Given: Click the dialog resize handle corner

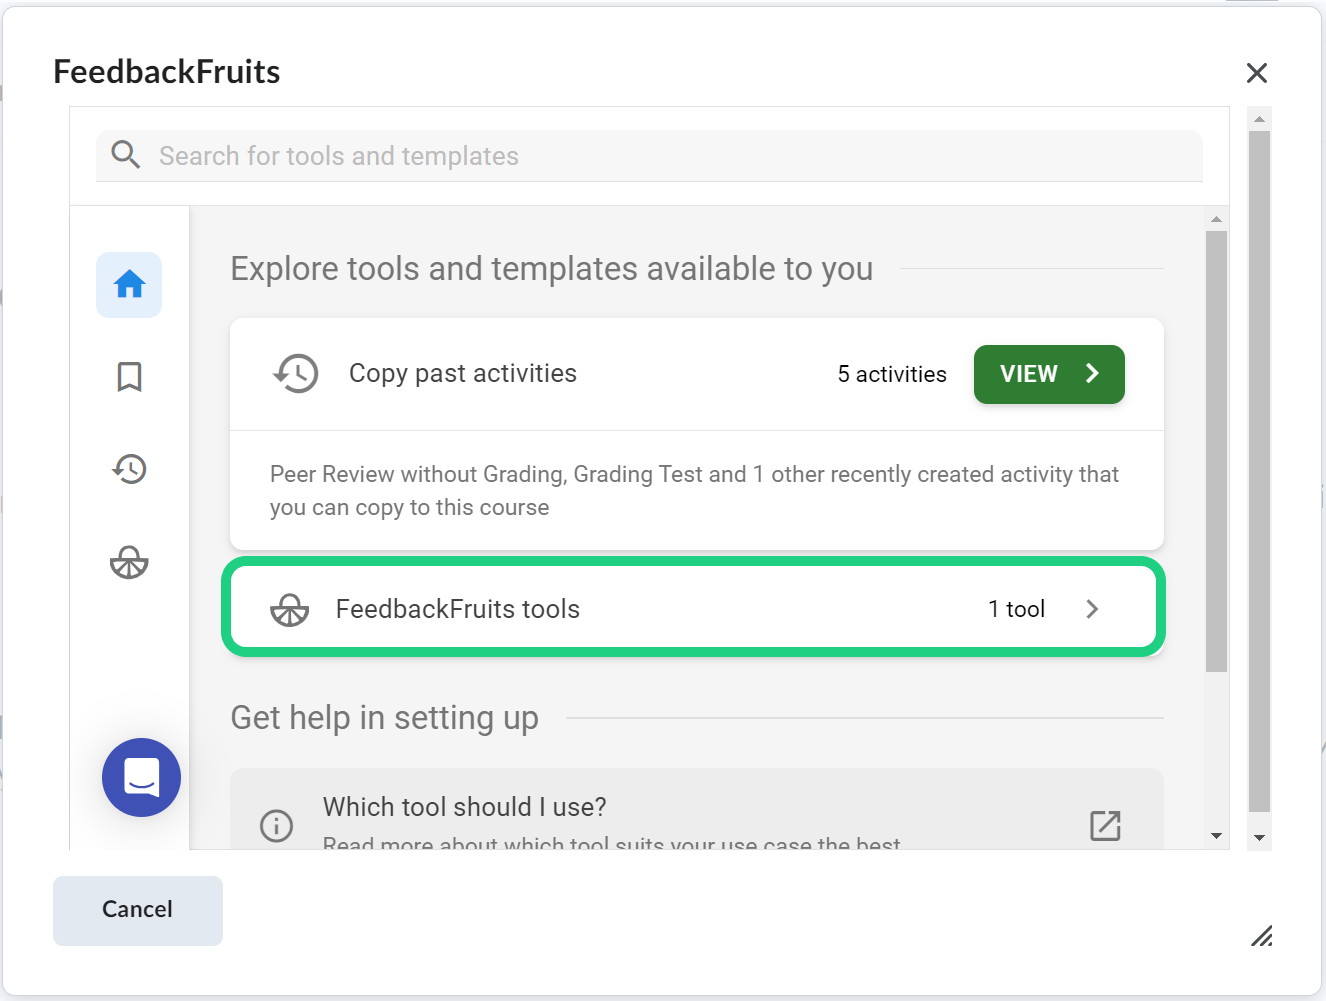Looking at the screenshot, I should pos(1261,936).
